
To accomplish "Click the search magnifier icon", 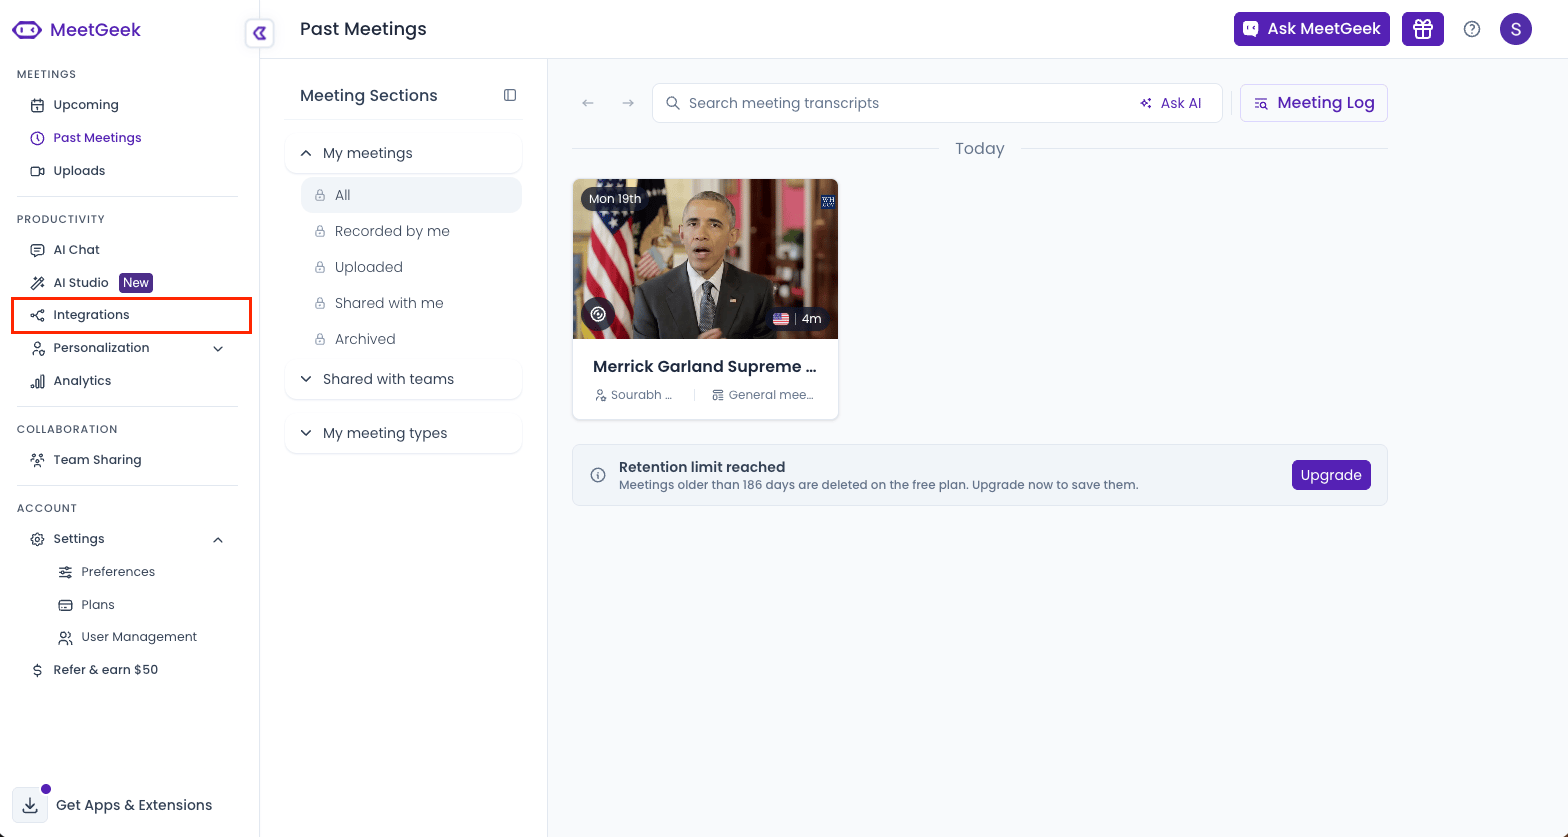I will (673, 103).
